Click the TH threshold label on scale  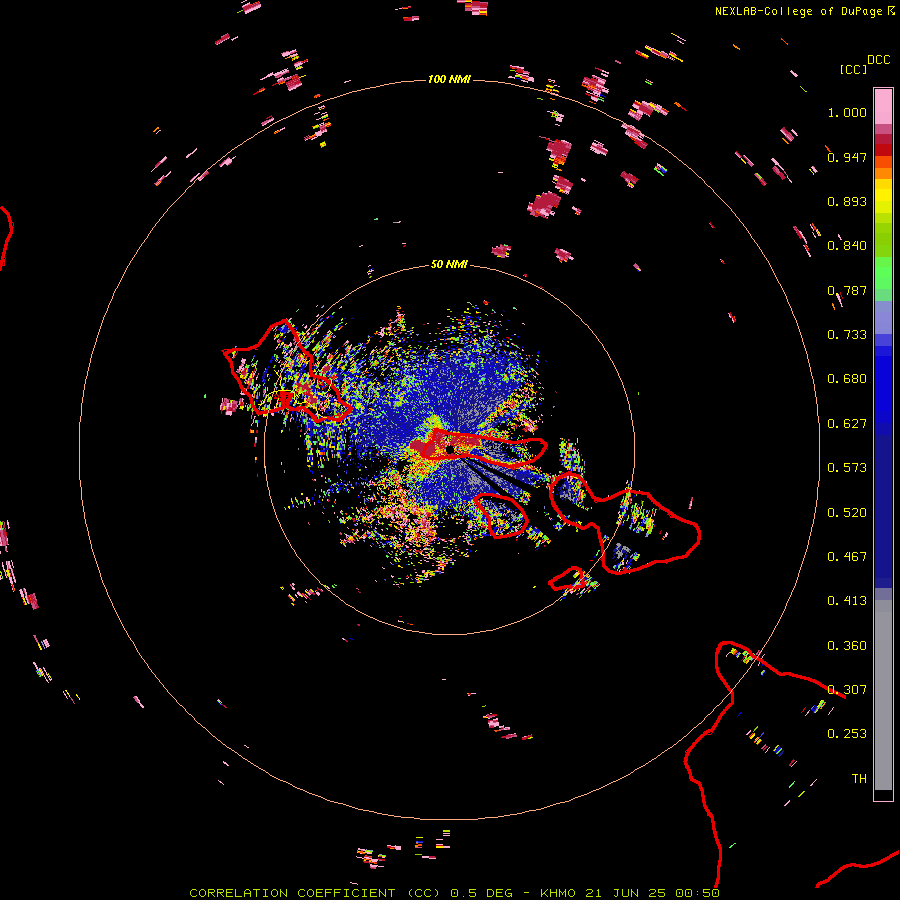pos(859,779)
